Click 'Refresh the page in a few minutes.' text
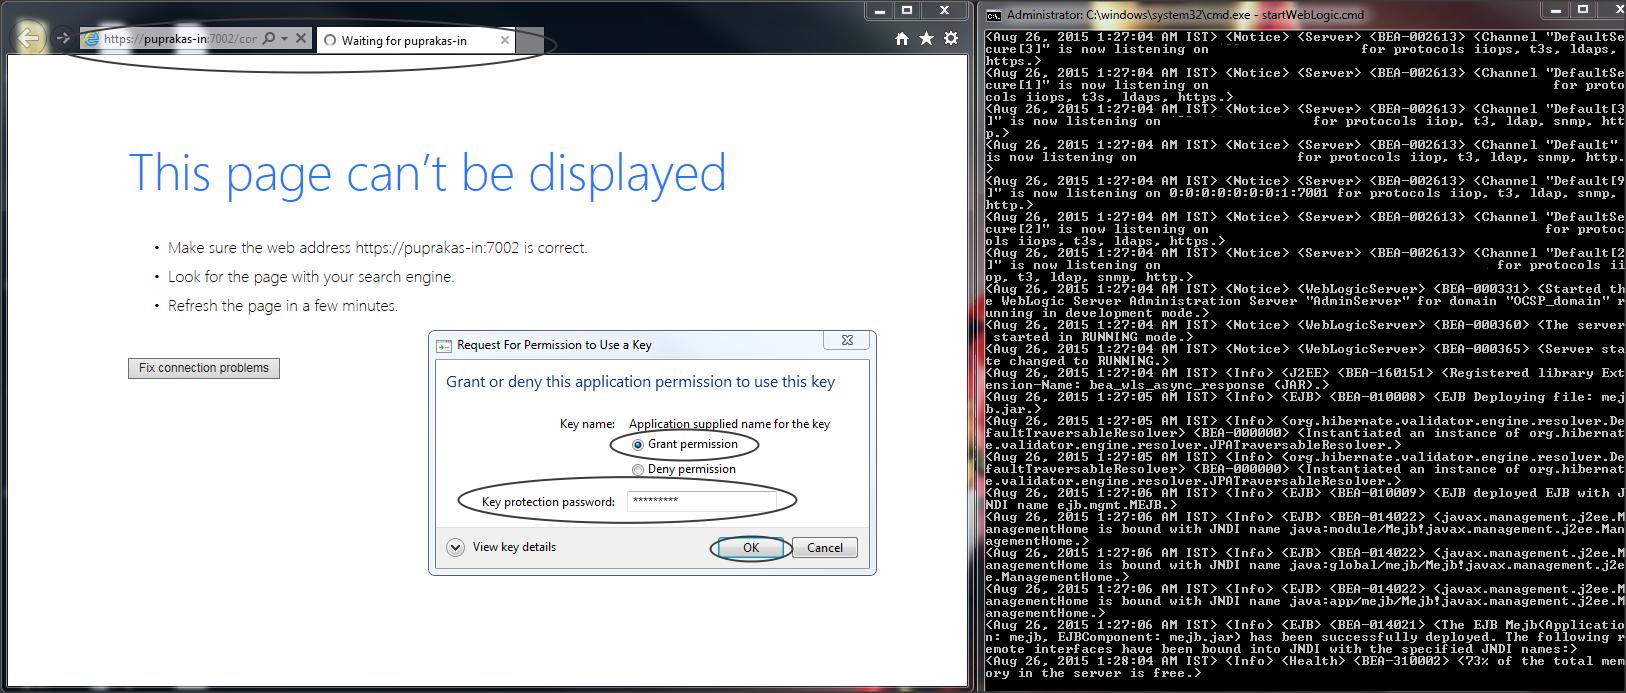 click(x=283, y=306)
